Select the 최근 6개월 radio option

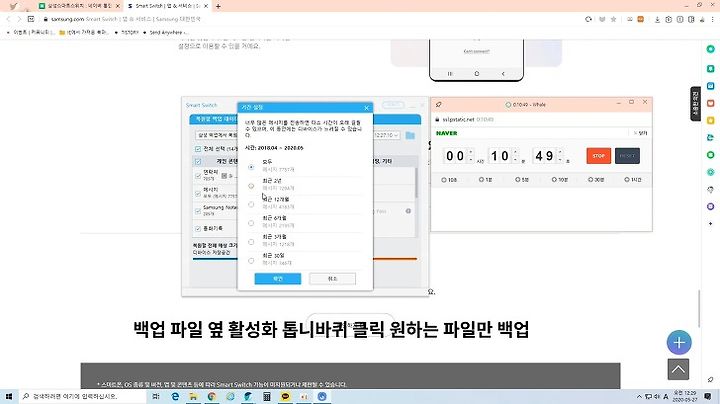click(251, 223)
